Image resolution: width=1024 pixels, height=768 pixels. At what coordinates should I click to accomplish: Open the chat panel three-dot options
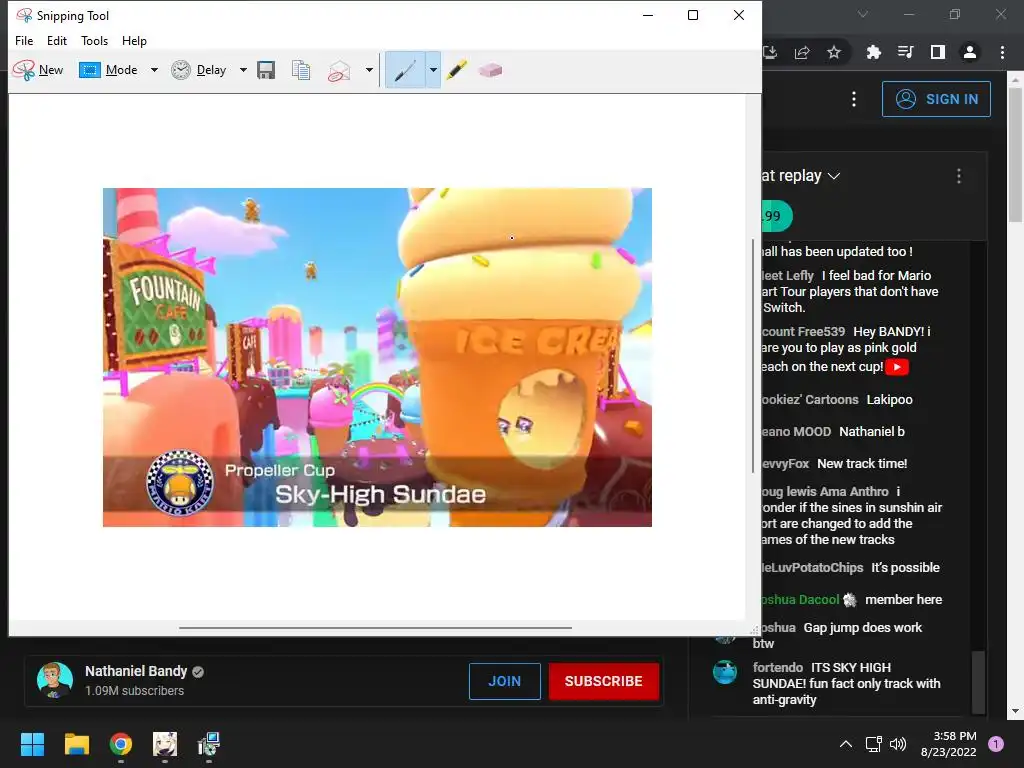[958, 176]
